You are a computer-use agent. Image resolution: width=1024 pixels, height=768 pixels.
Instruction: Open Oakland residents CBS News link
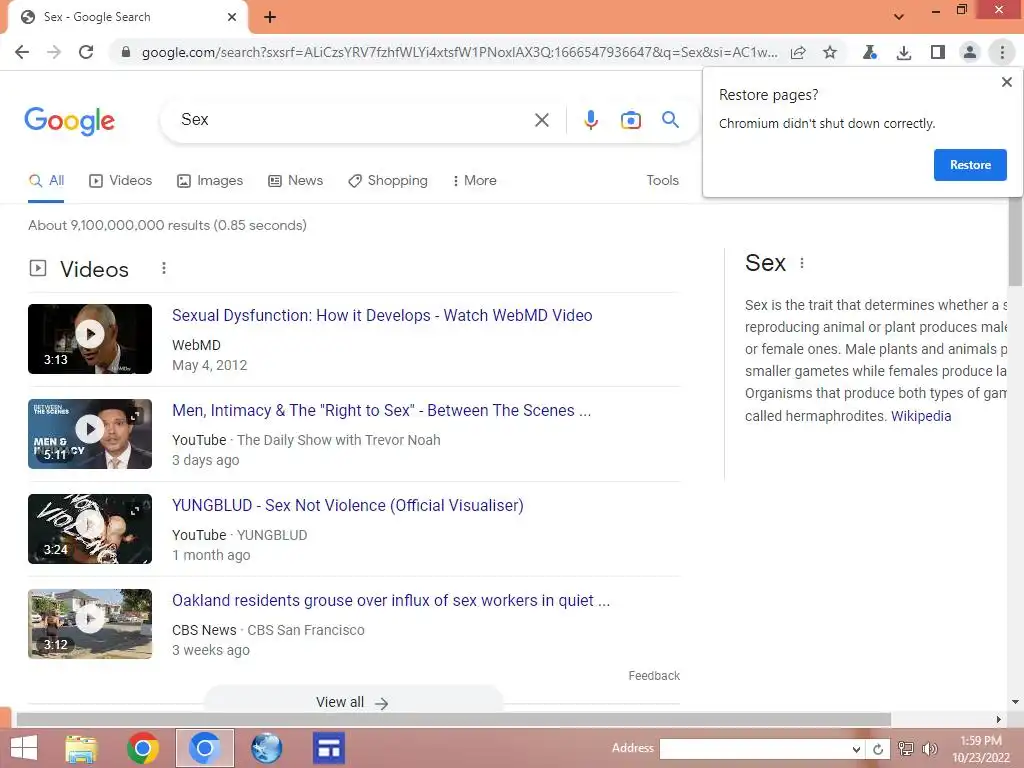pos(391,601)
